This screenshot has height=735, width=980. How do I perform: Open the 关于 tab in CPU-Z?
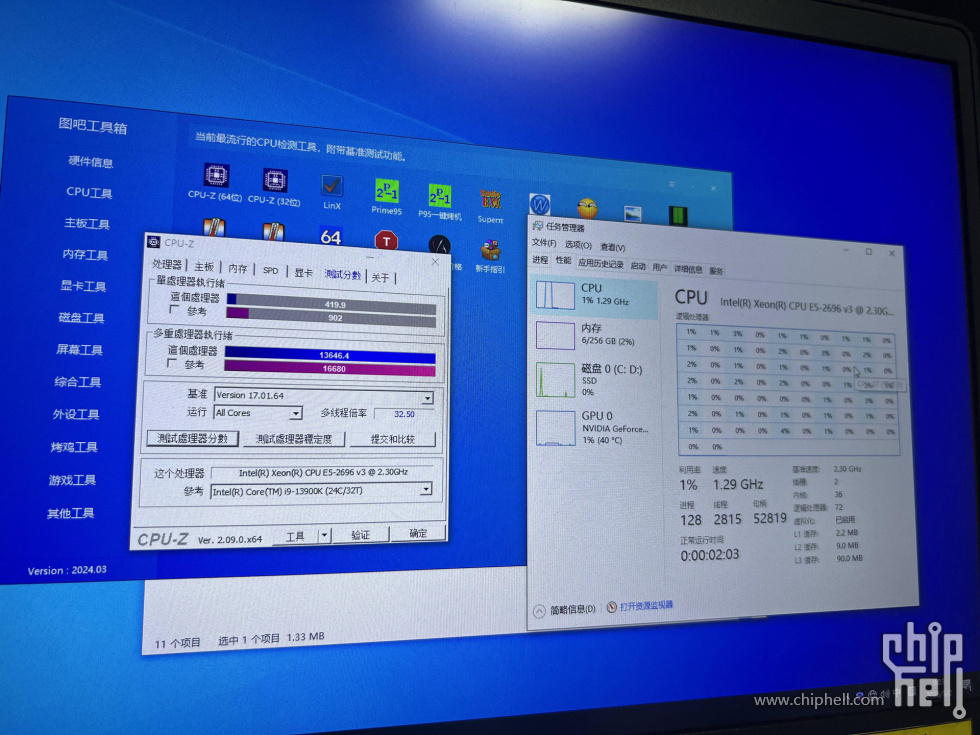(380, 278)
